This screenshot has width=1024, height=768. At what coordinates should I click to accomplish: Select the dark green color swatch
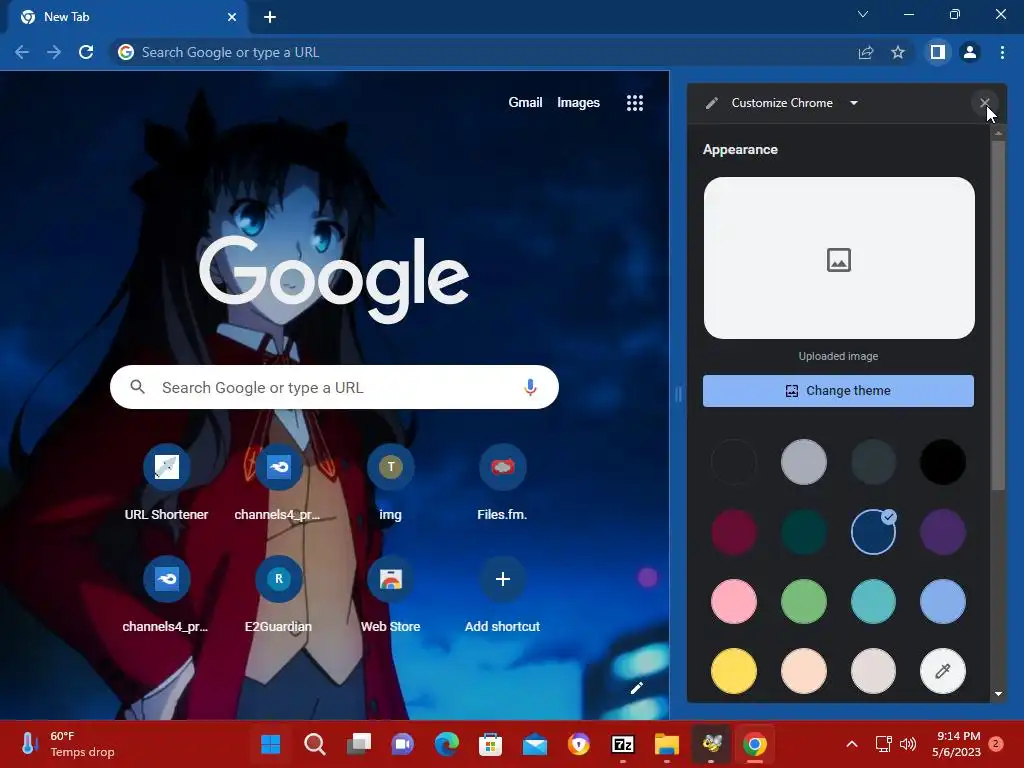tap(803, 532)
